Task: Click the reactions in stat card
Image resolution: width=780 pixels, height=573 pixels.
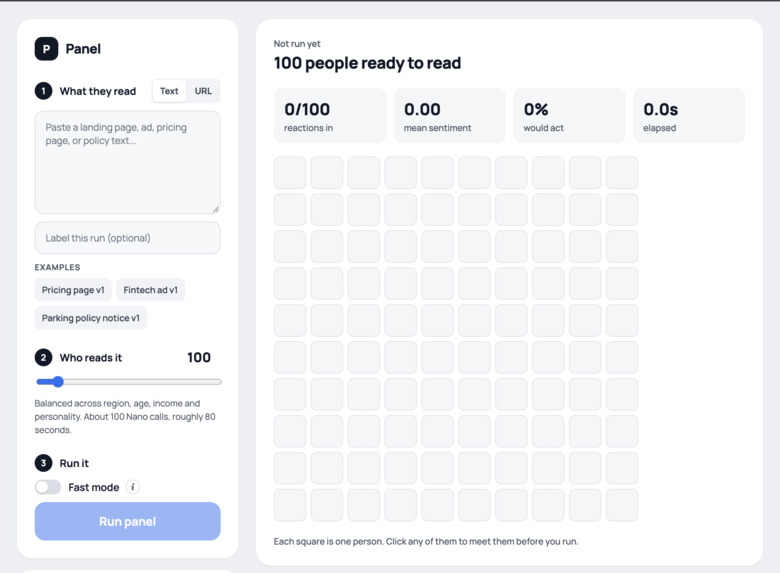Action: pos(330,115)
